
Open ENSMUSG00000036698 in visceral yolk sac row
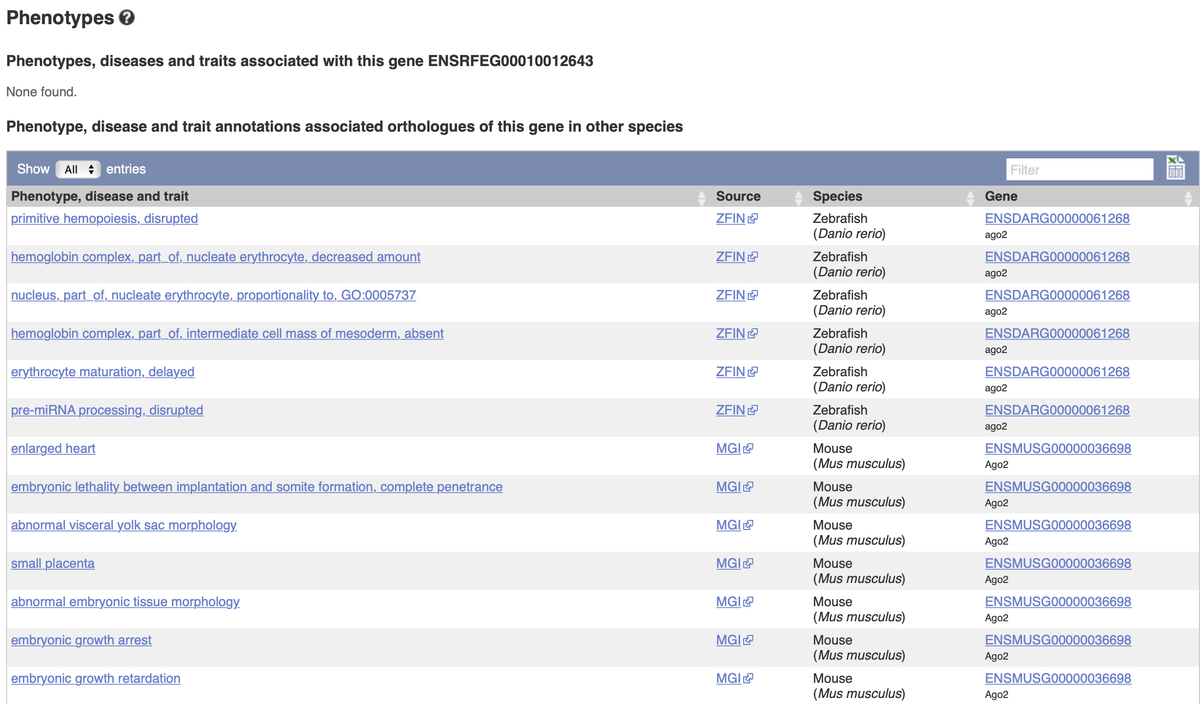pyautogui.click(x=1058, y=525)
